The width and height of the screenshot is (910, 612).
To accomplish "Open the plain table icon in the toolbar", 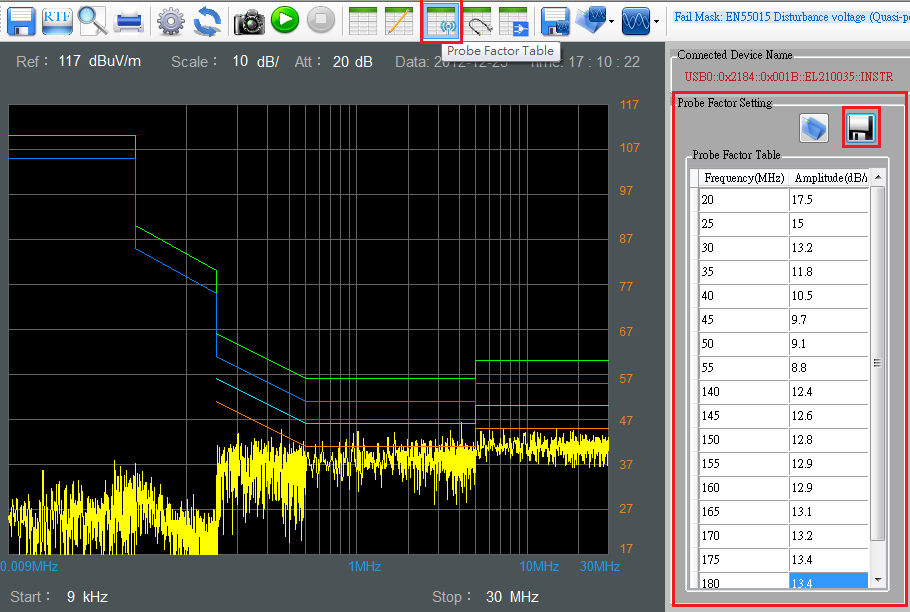I will point(363,21).
